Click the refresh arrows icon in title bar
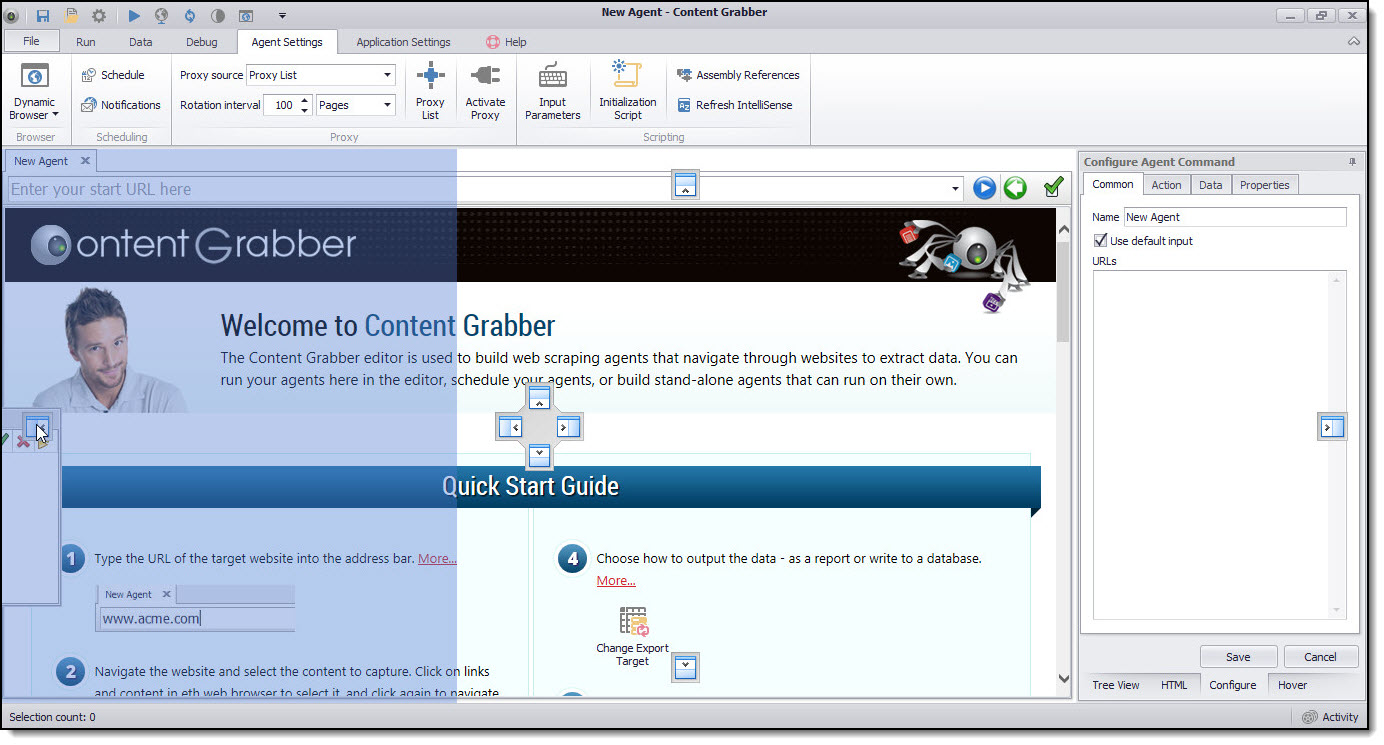The image size is (1384, 745). pos(190,16)
